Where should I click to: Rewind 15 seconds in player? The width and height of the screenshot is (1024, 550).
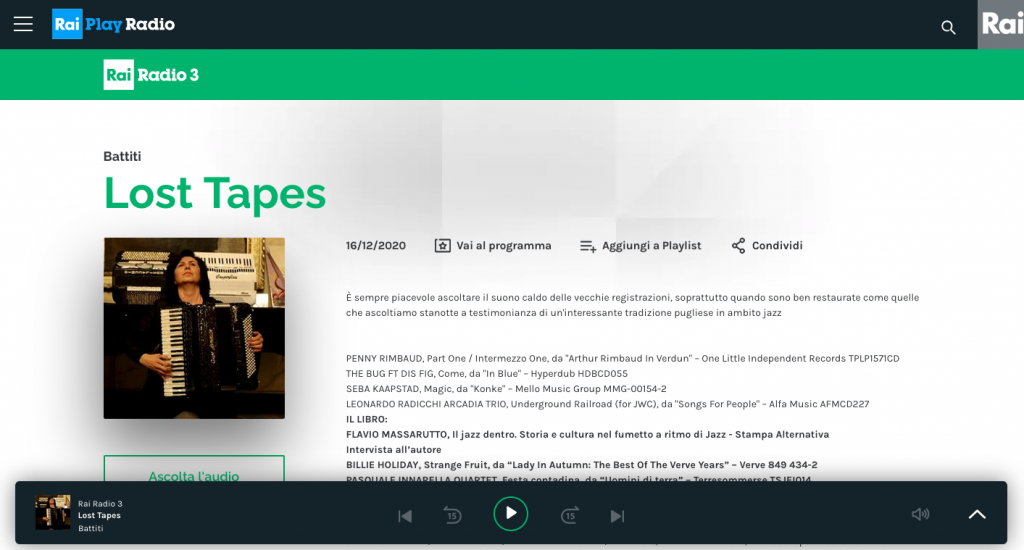click(x=453, y=515)
